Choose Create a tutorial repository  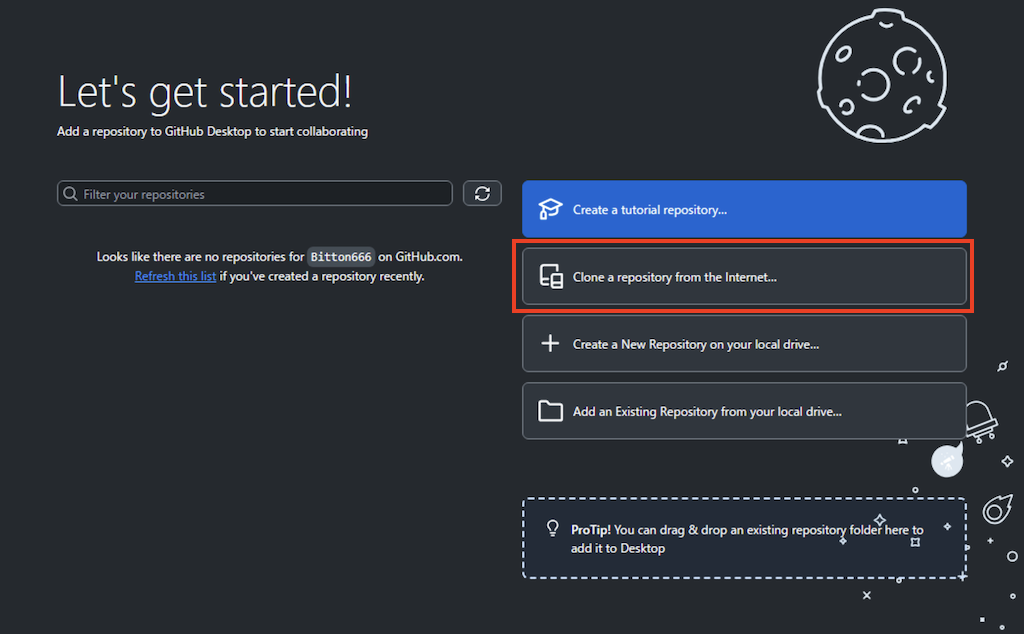(744, 209)
